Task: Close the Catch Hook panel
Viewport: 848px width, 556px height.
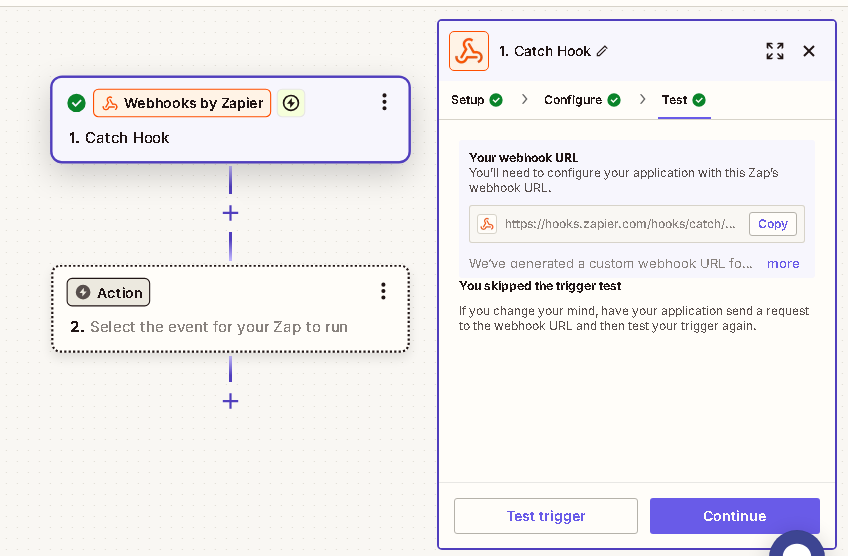Action: pos(809,51)
